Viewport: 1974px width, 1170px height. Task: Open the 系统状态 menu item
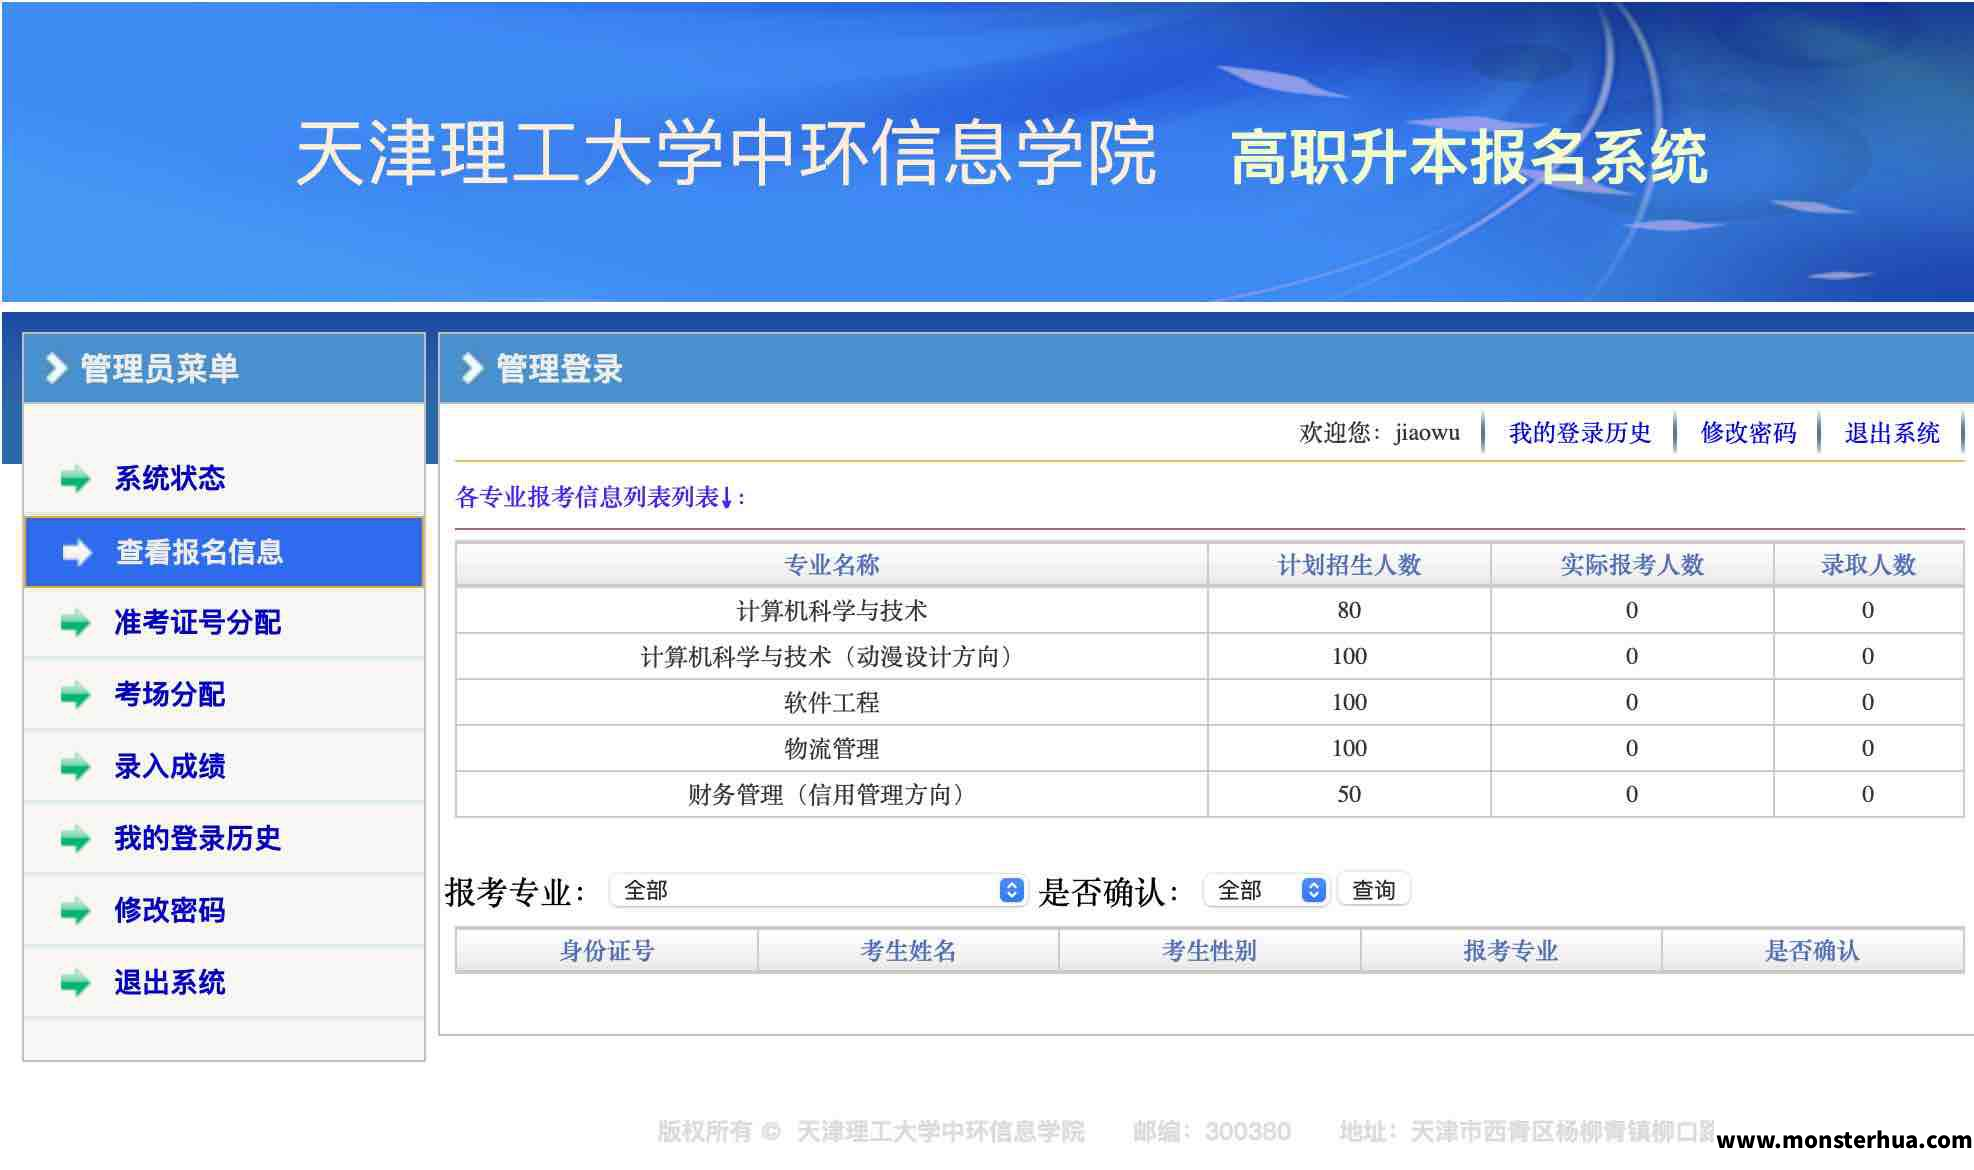pyautogui.click(x=170, y=478)
